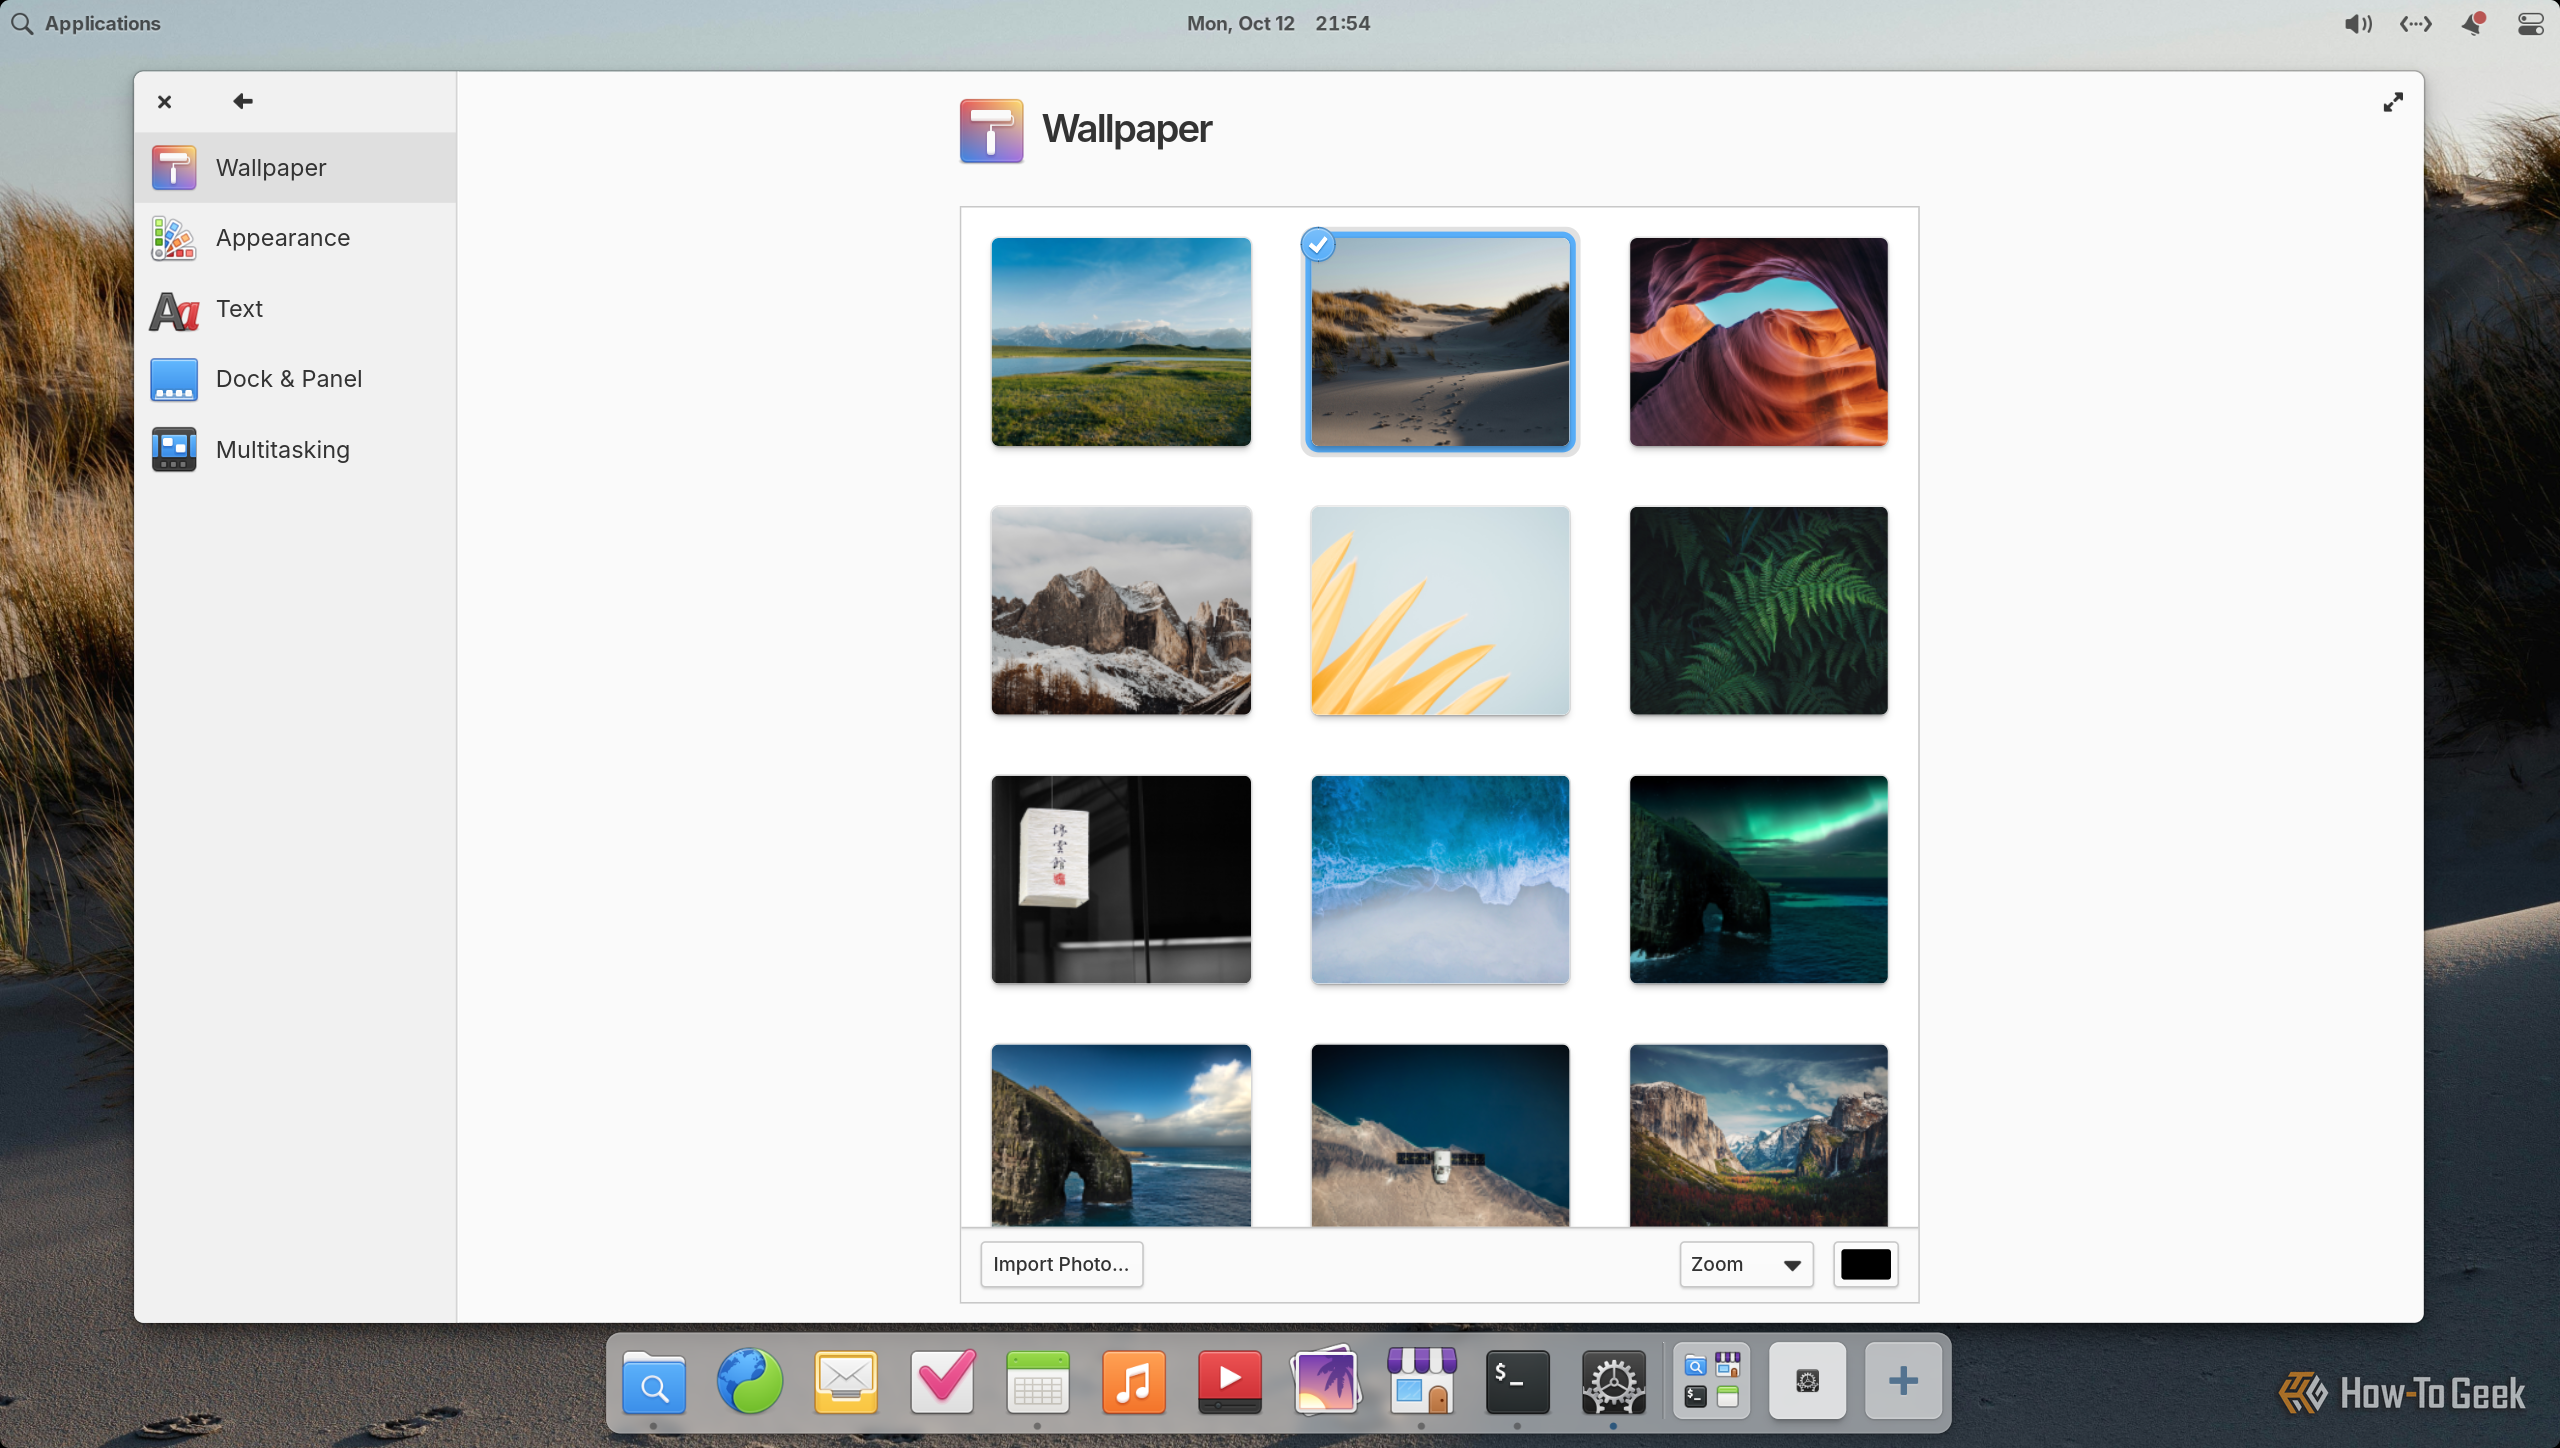Open the network indicator in panel
2560x1448 pixels.
click(x=2416, y=24)
